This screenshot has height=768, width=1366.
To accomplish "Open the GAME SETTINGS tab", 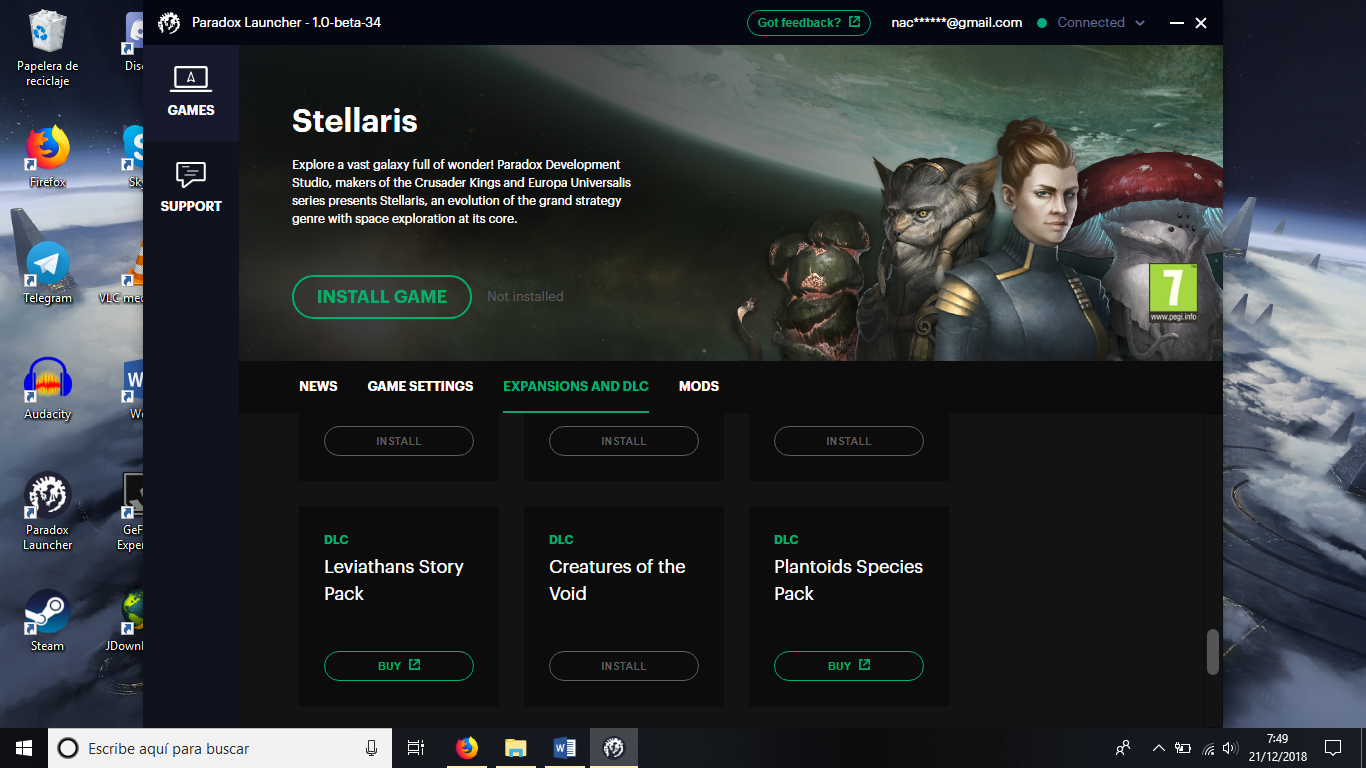I will [420, 386].
